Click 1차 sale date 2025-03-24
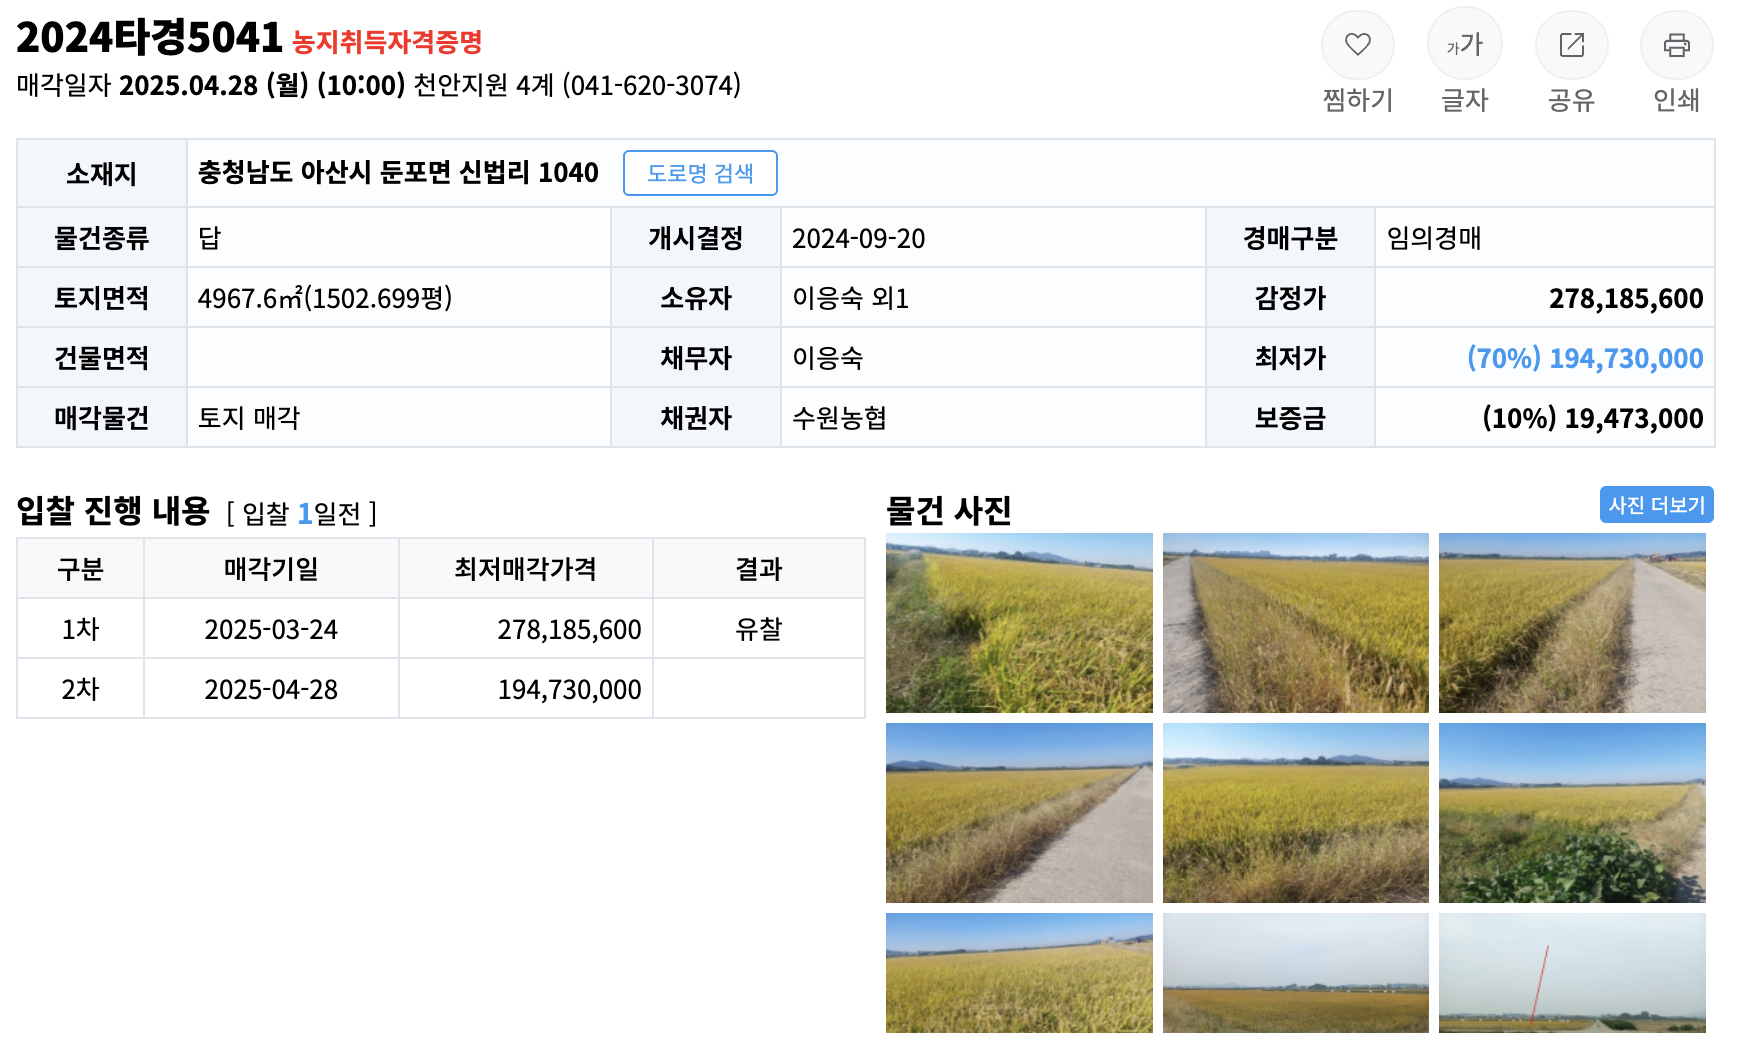1740x1058 pixels. click(271, 629)
